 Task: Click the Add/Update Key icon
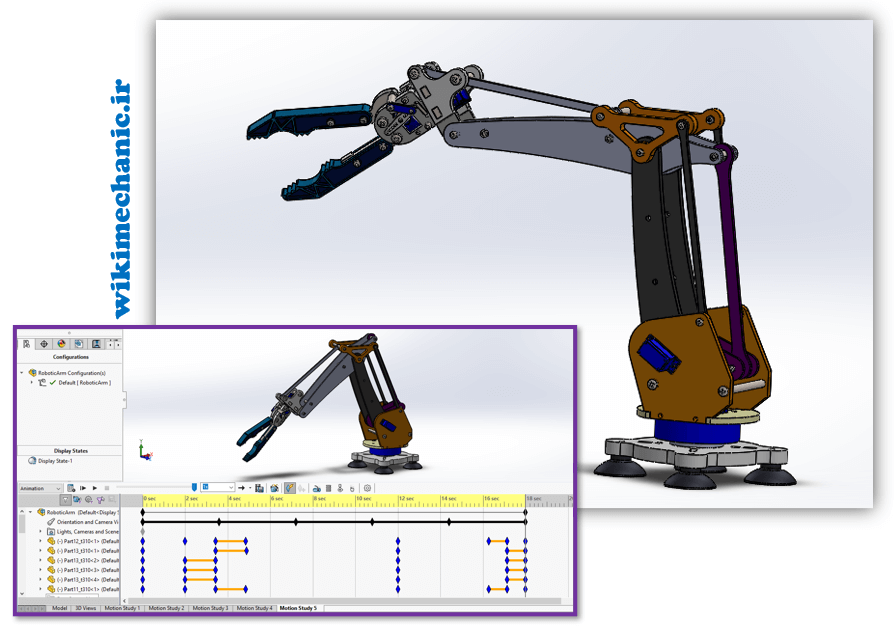(x=301, y=488)
